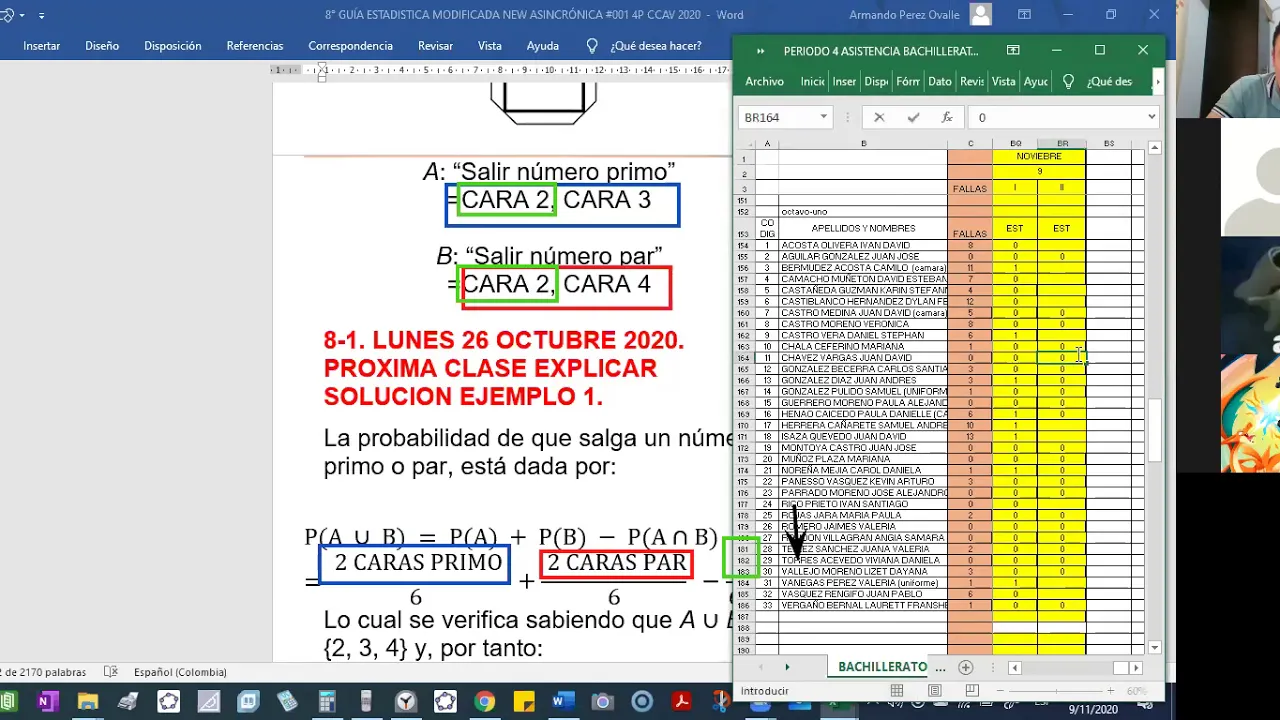Select cell CHAVEZ VARGAS JUAN DAVID

[x=863, y=357]
